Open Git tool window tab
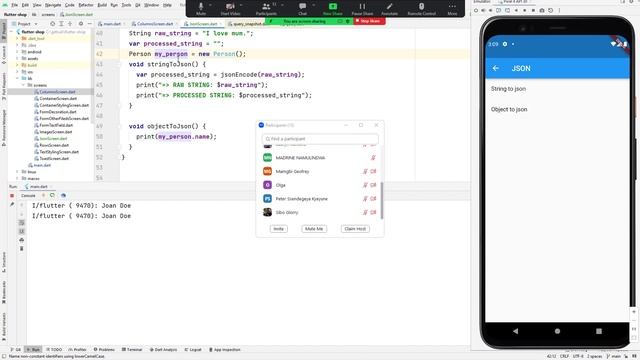The height and width of the screenshot is (360, 640). point(16,350)
